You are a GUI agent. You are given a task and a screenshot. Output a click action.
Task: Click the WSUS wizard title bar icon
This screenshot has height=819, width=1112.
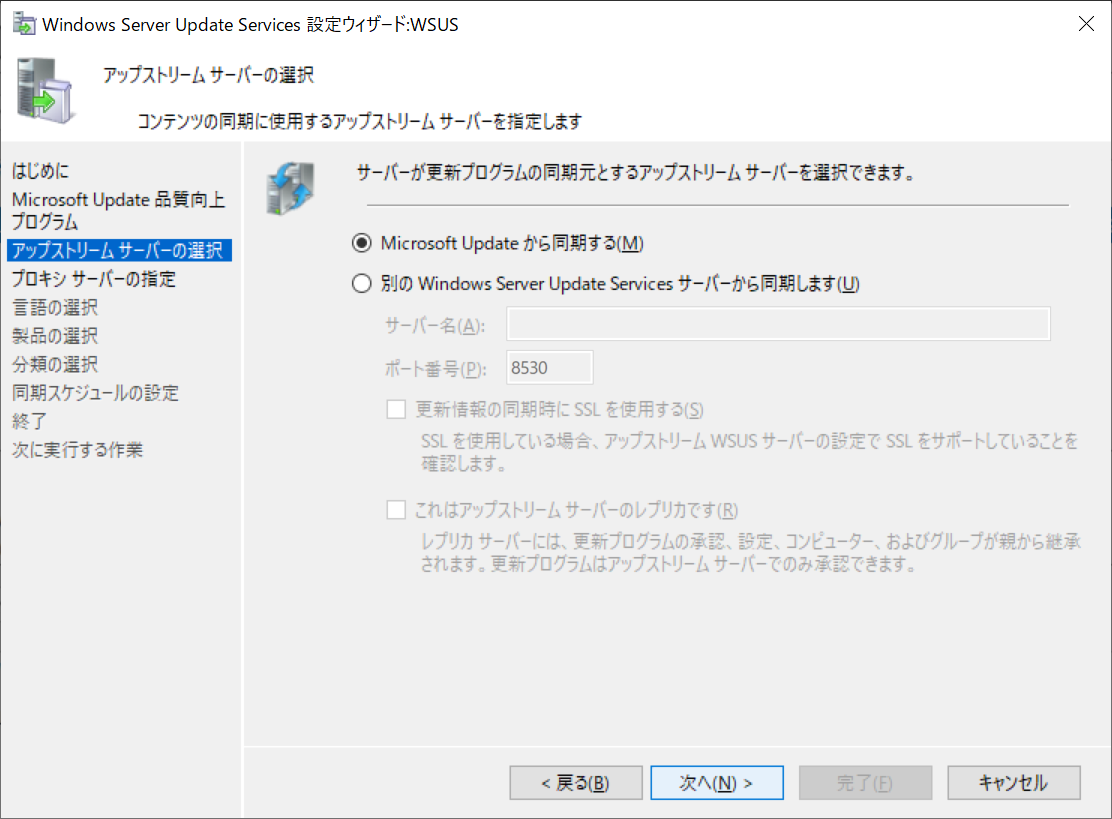click(x=23, y=23)
